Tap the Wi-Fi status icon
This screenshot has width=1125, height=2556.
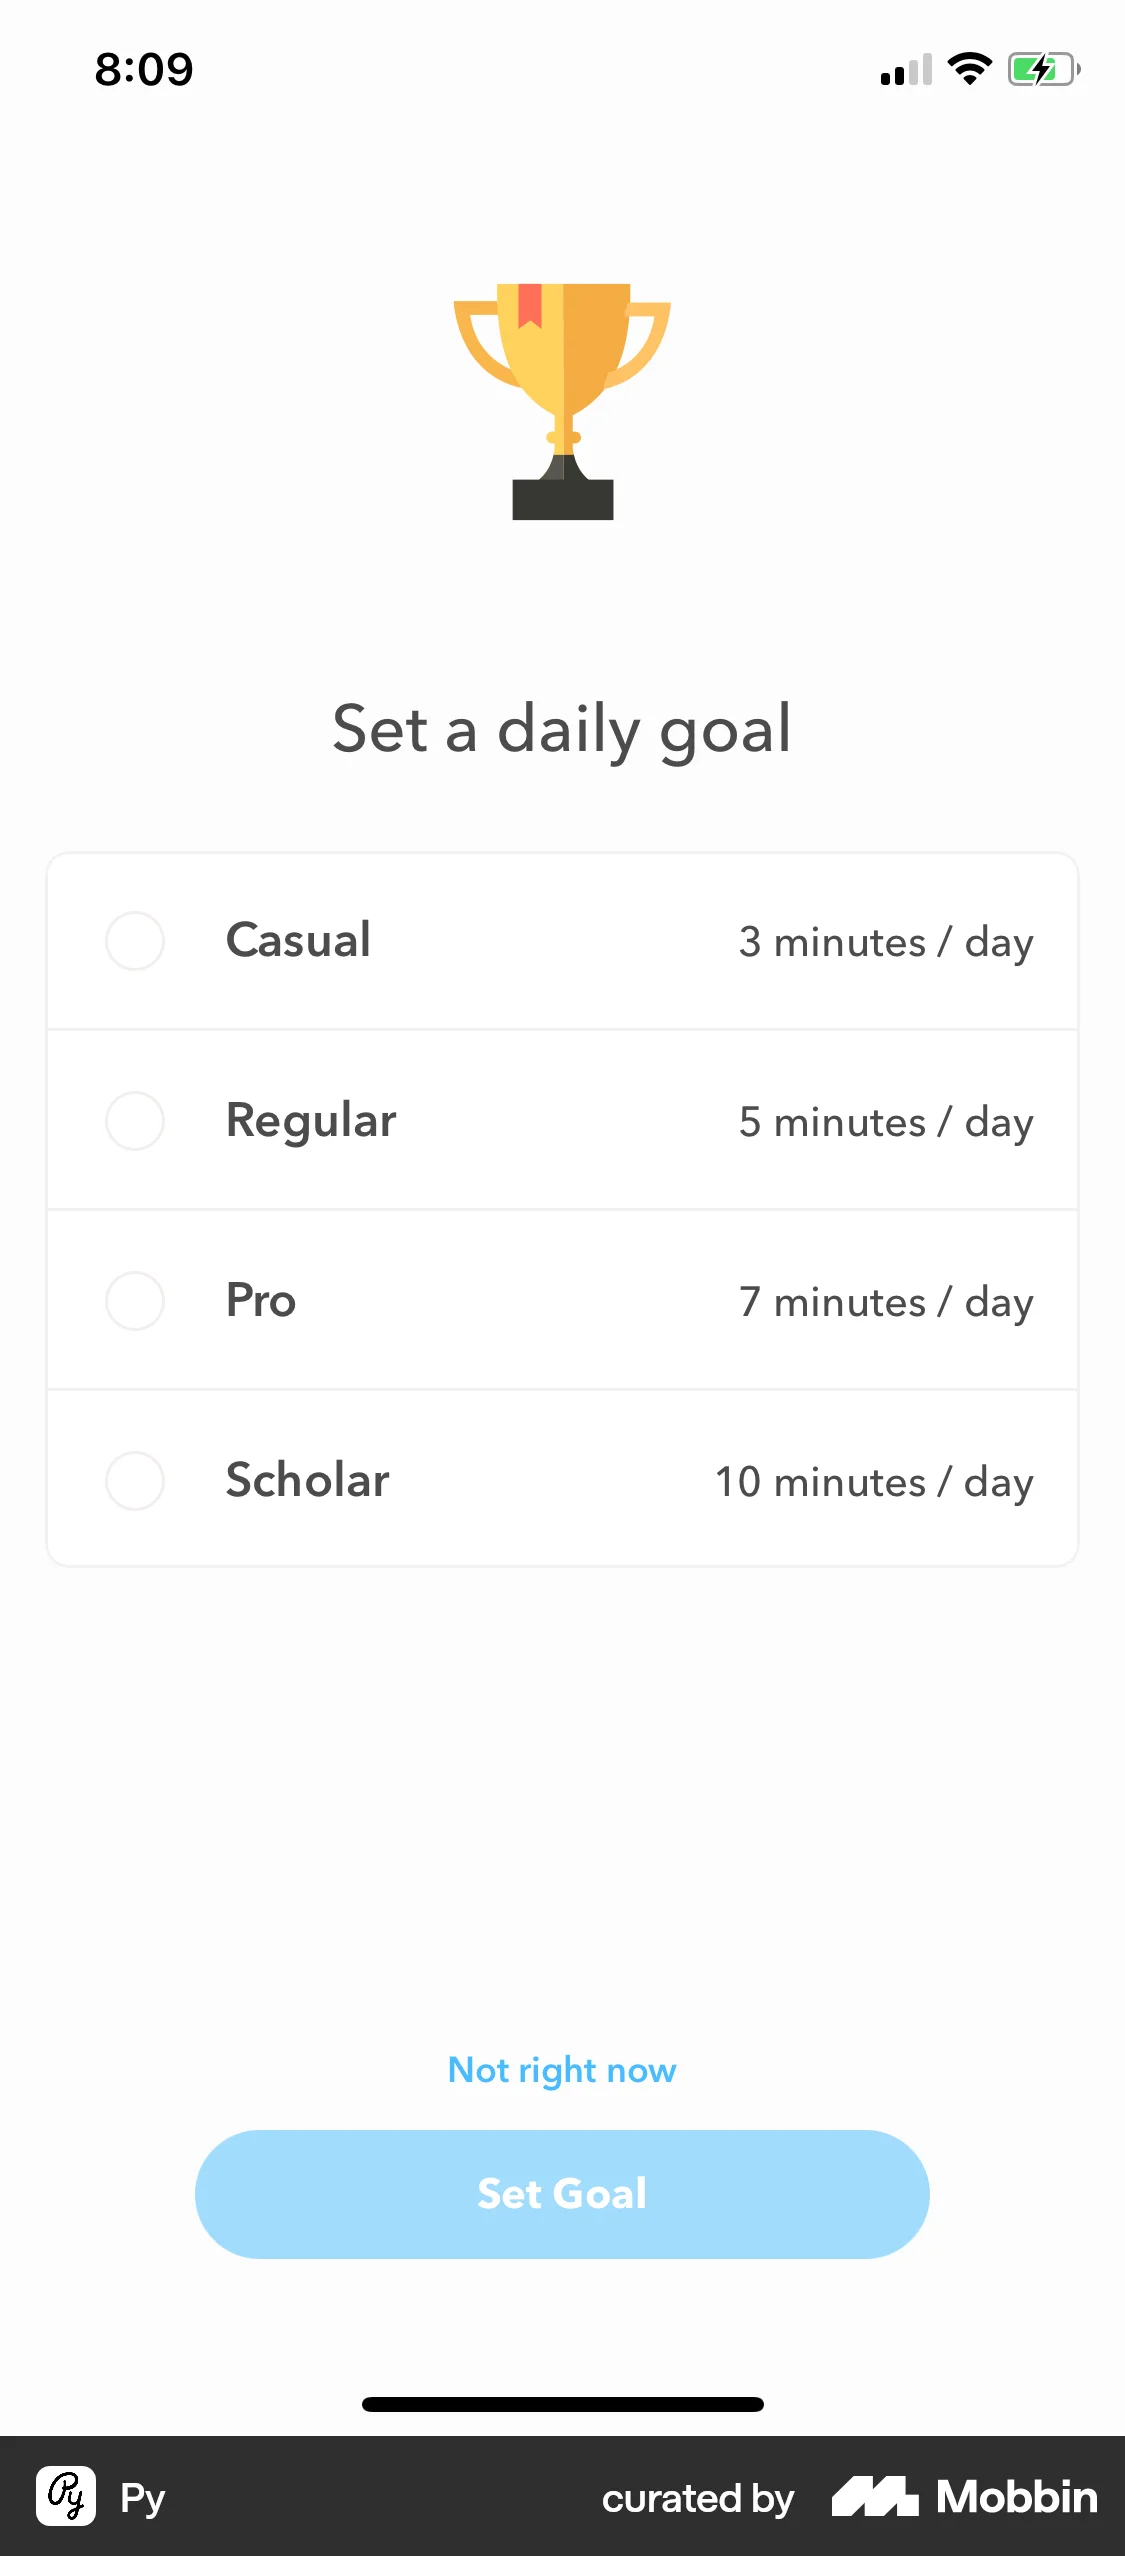[969, 69]
